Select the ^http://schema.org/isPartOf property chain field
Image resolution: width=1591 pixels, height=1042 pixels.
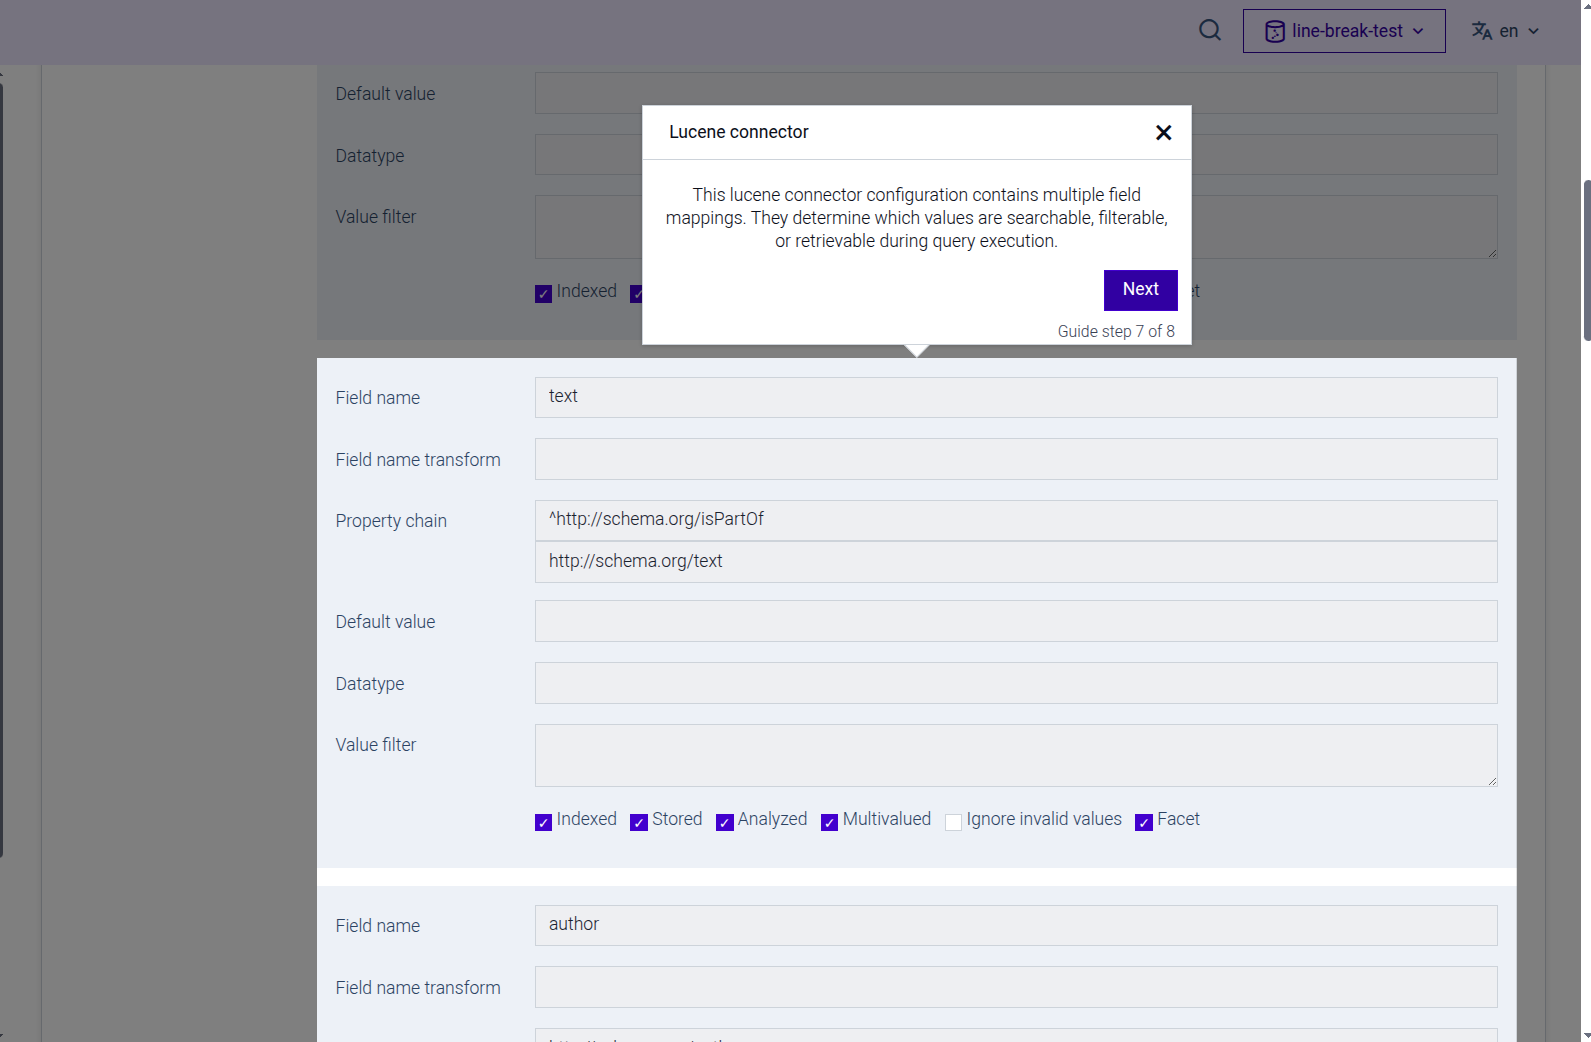point(1015,520)
